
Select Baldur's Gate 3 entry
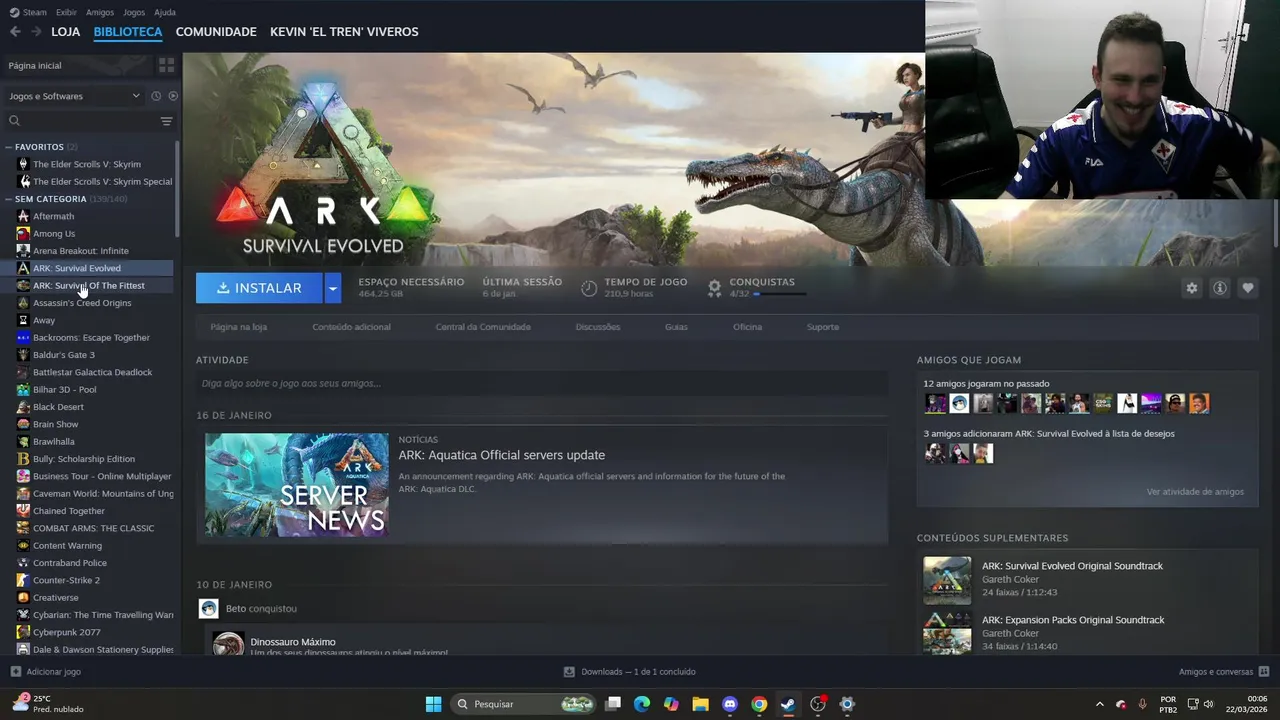(x=64, y=355)
